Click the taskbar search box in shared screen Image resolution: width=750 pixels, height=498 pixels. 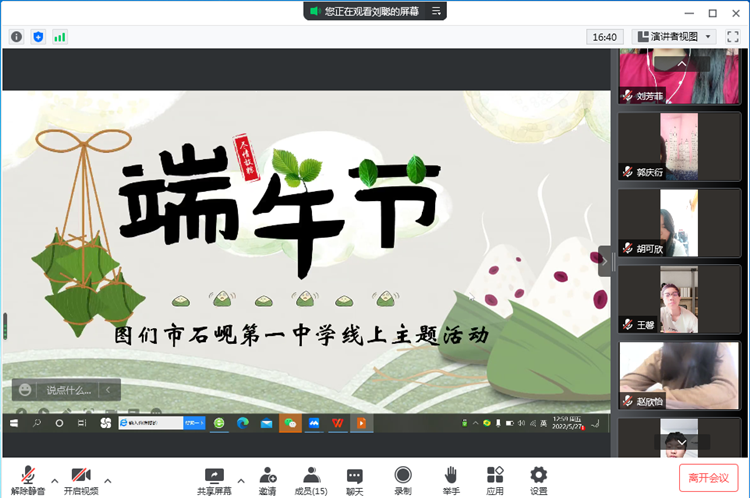151,423
